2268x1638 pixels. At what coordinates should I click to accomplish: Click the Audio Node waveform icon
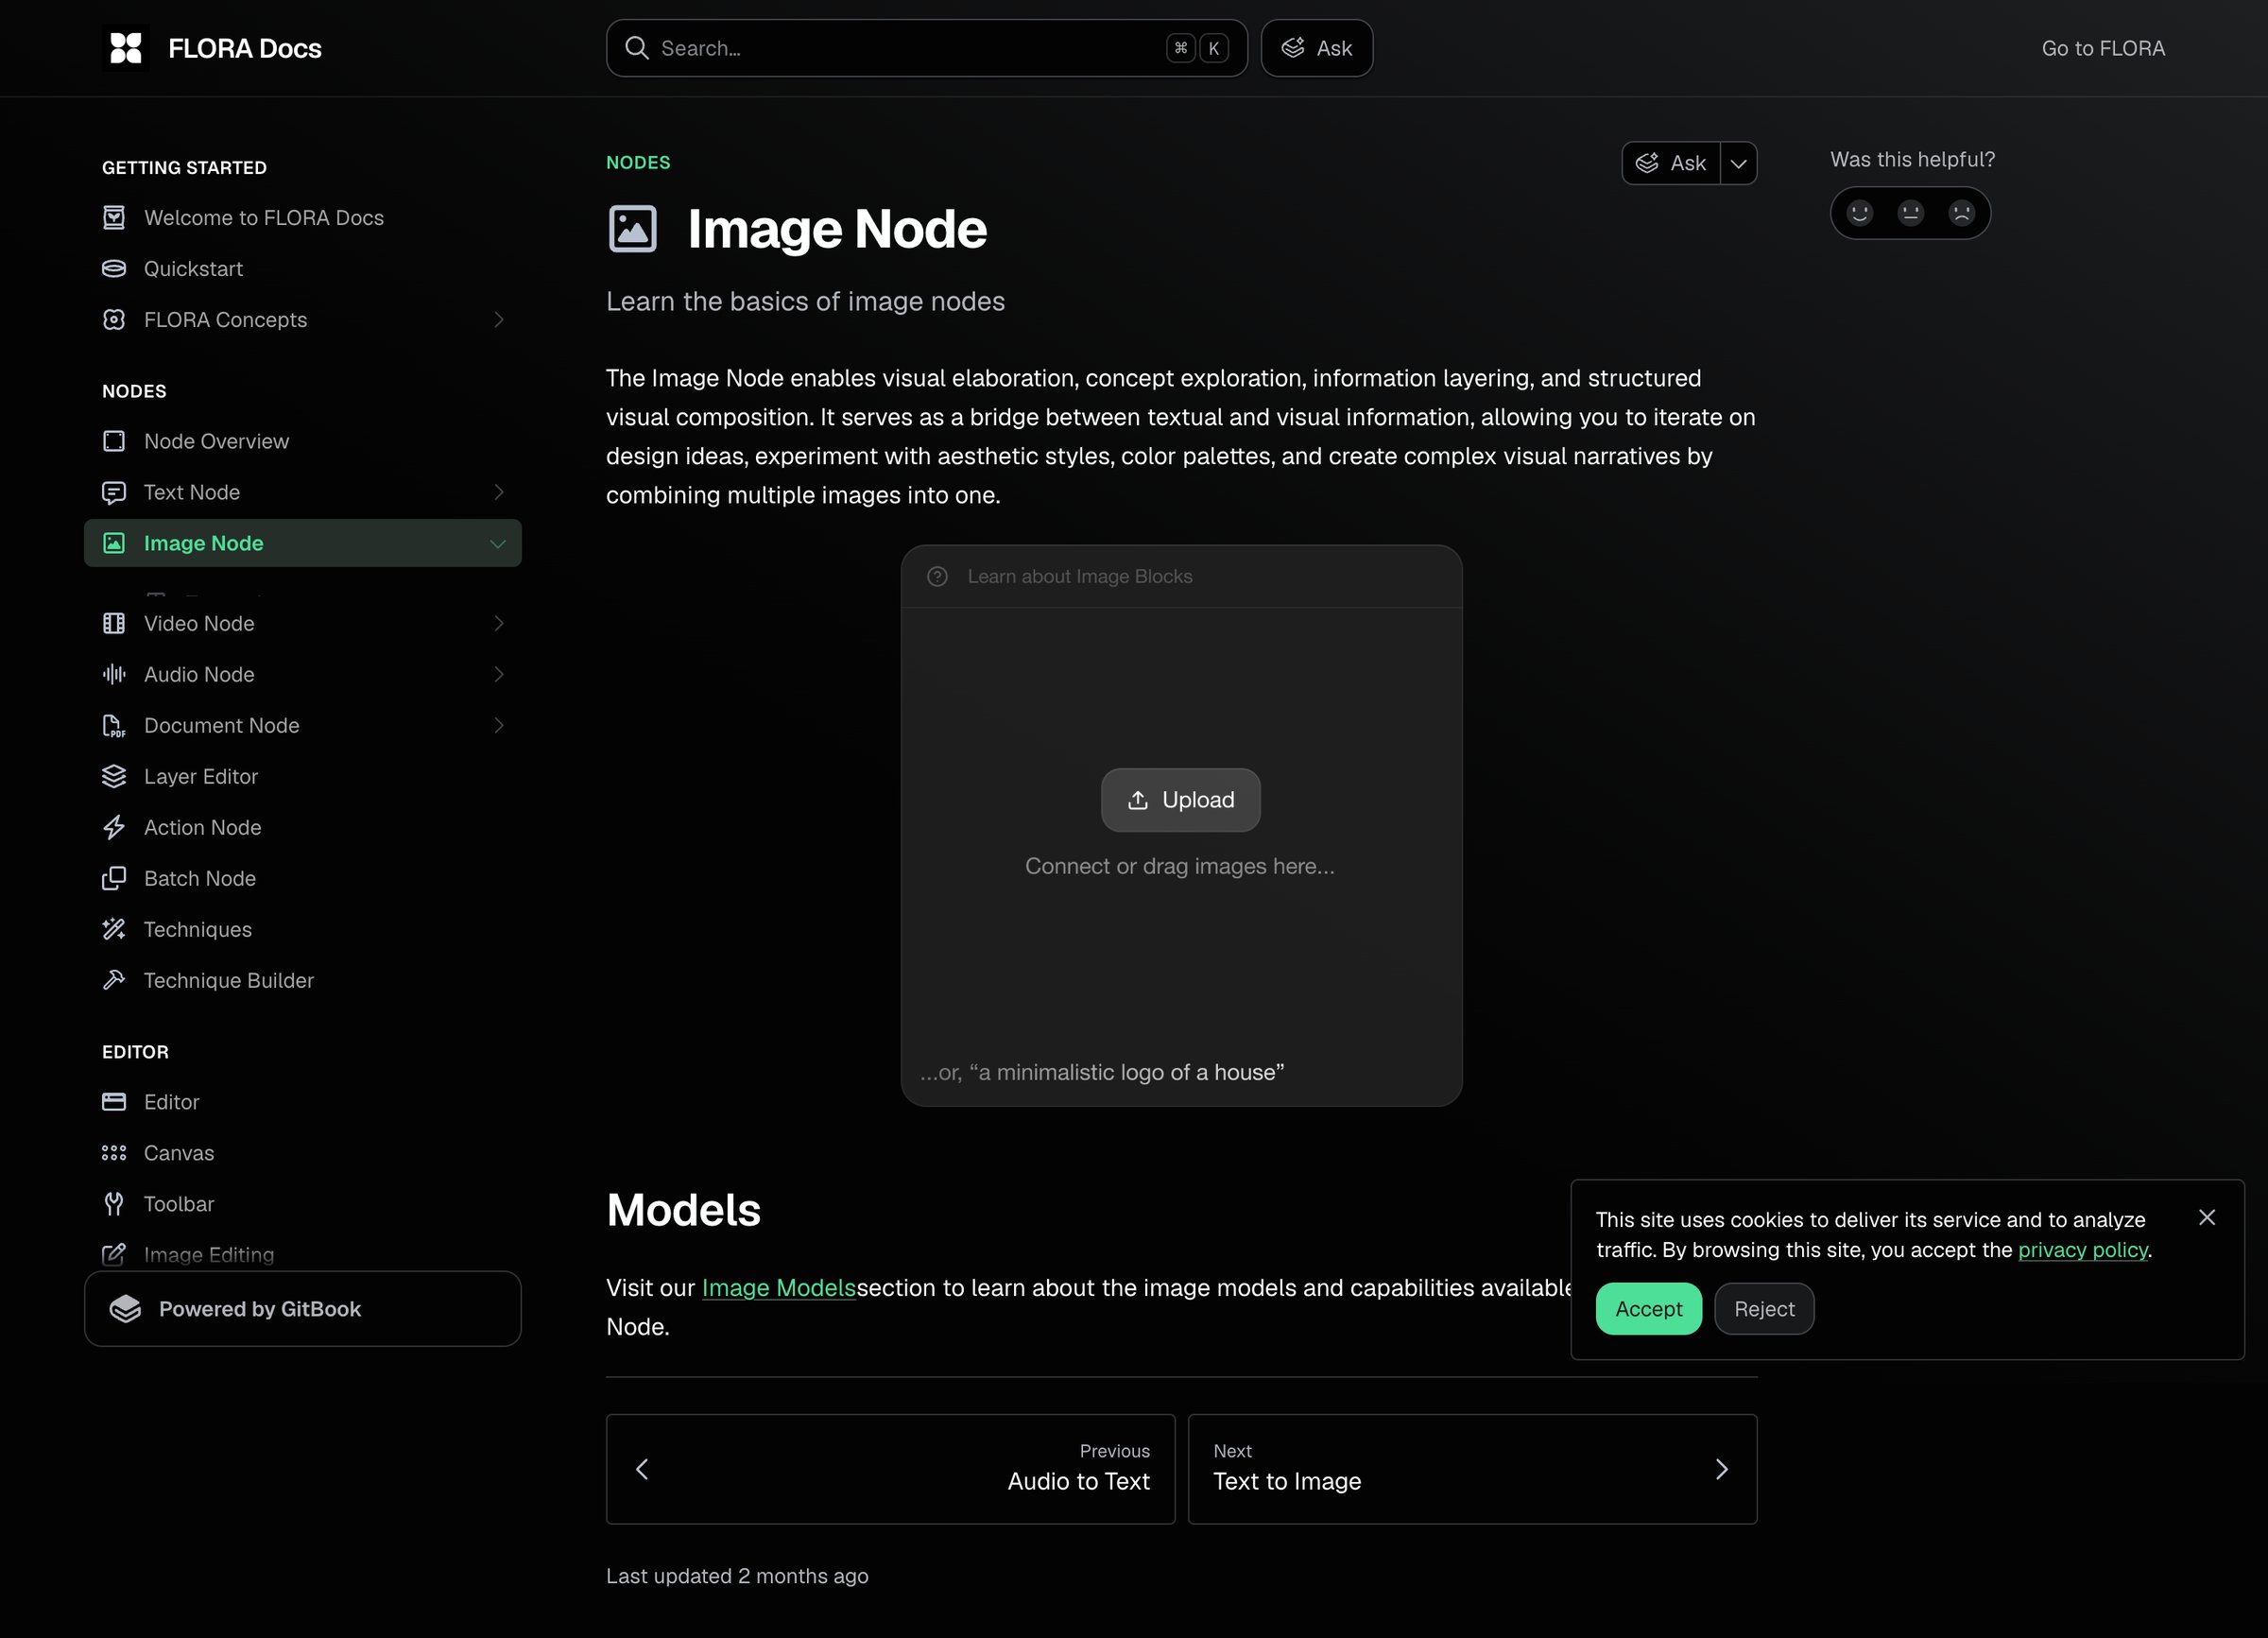pos(114,674)
